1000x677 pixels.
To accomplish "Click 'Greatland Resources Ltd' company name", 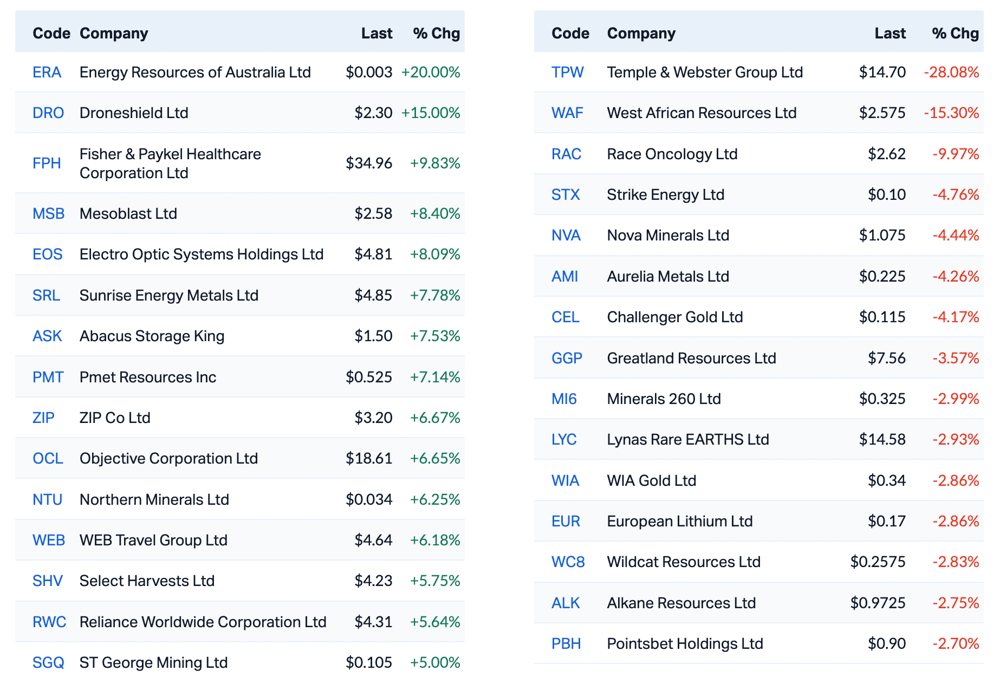I will 691,358.
